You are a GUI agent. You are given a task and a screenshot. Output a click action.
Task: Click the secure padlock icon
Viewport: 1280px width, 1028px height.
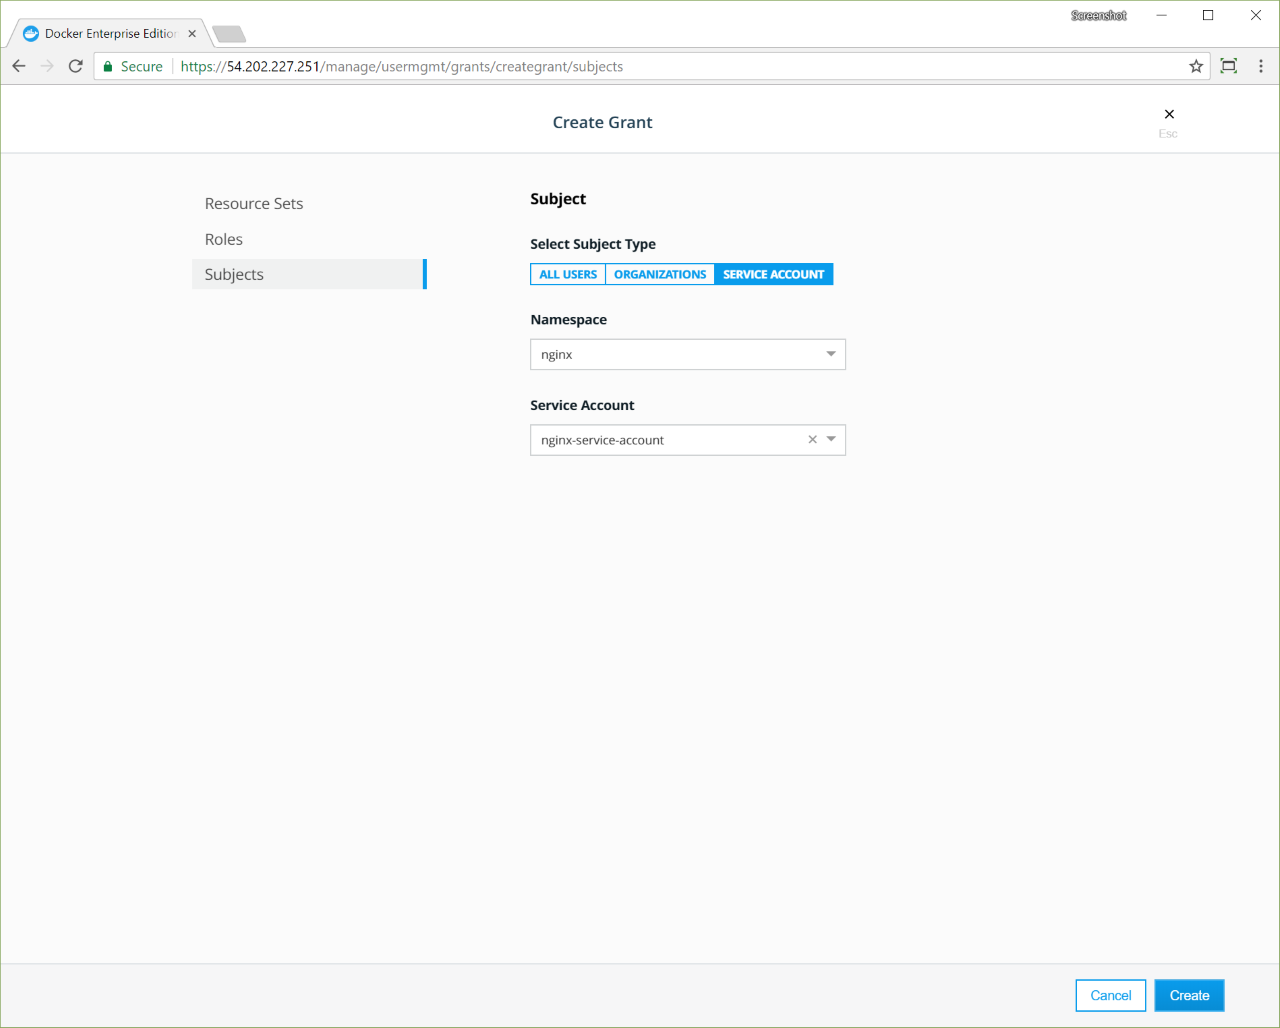(x=108, y=67)
